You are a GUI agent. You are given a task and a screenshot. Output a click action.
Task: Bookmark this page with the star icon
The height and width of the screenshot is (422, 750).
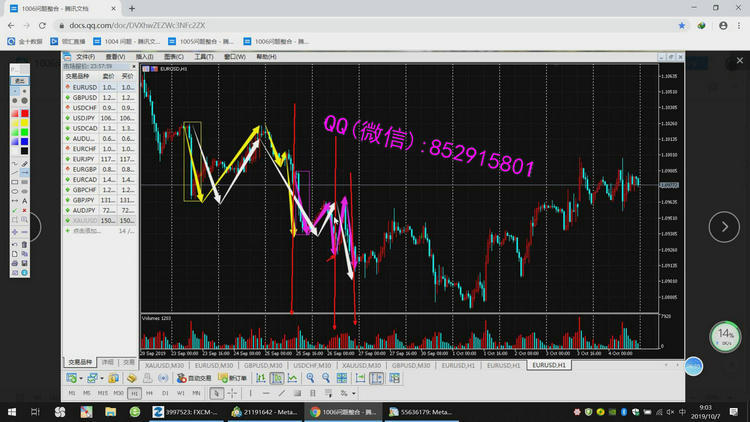682,25
